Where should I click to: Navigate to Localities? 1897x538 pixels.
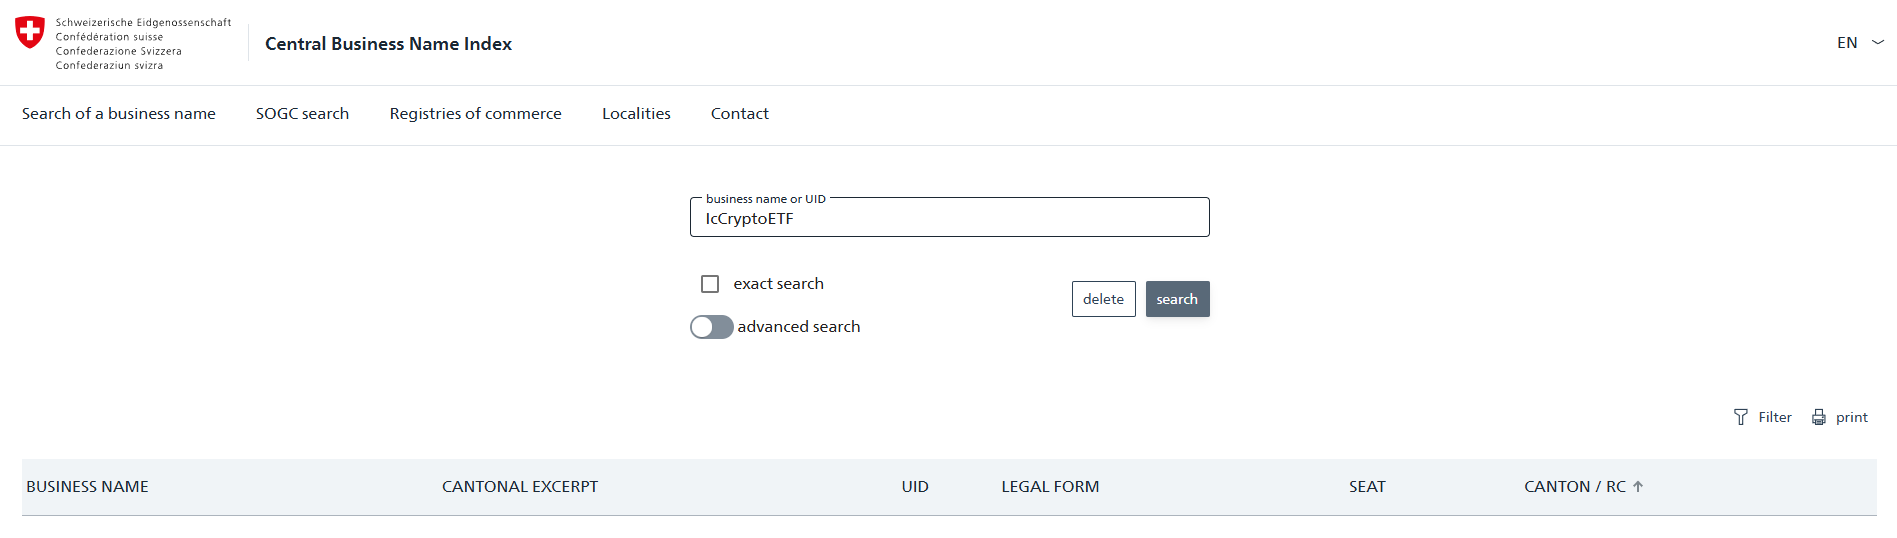pyautogui.click(x=636, y=114)
